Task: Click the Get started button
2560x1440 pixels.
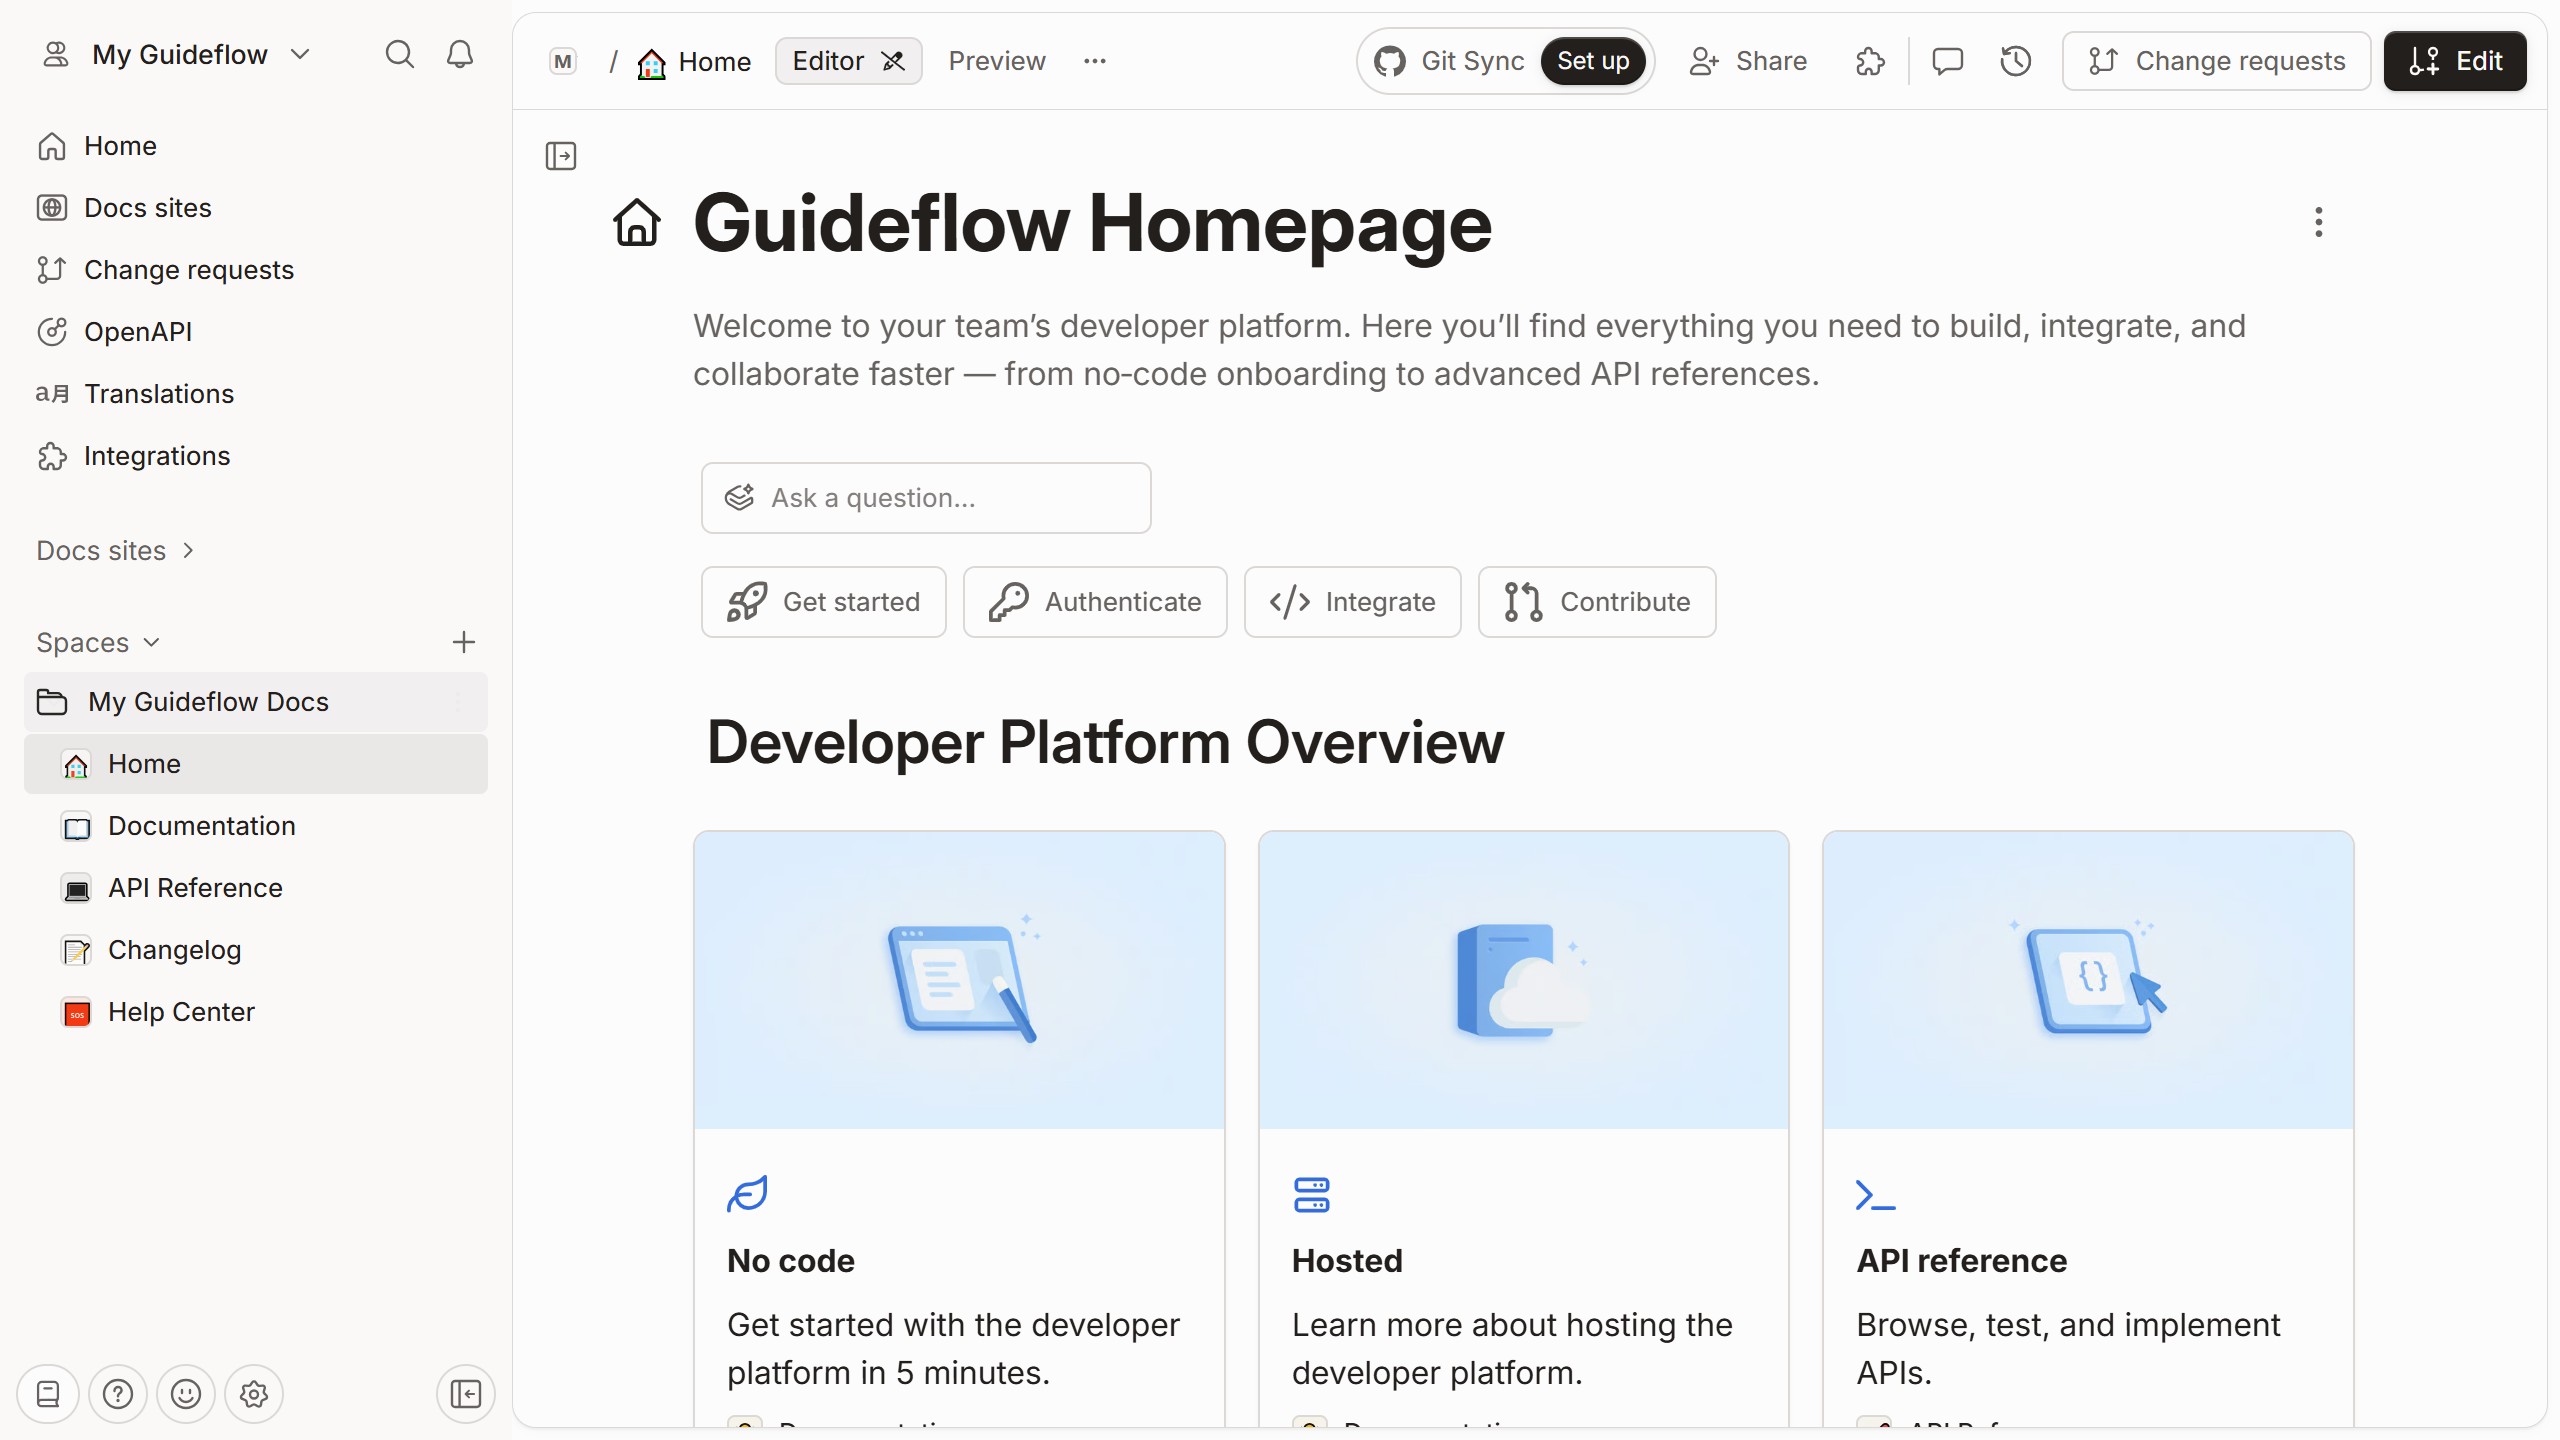Action: pos(824,602)
